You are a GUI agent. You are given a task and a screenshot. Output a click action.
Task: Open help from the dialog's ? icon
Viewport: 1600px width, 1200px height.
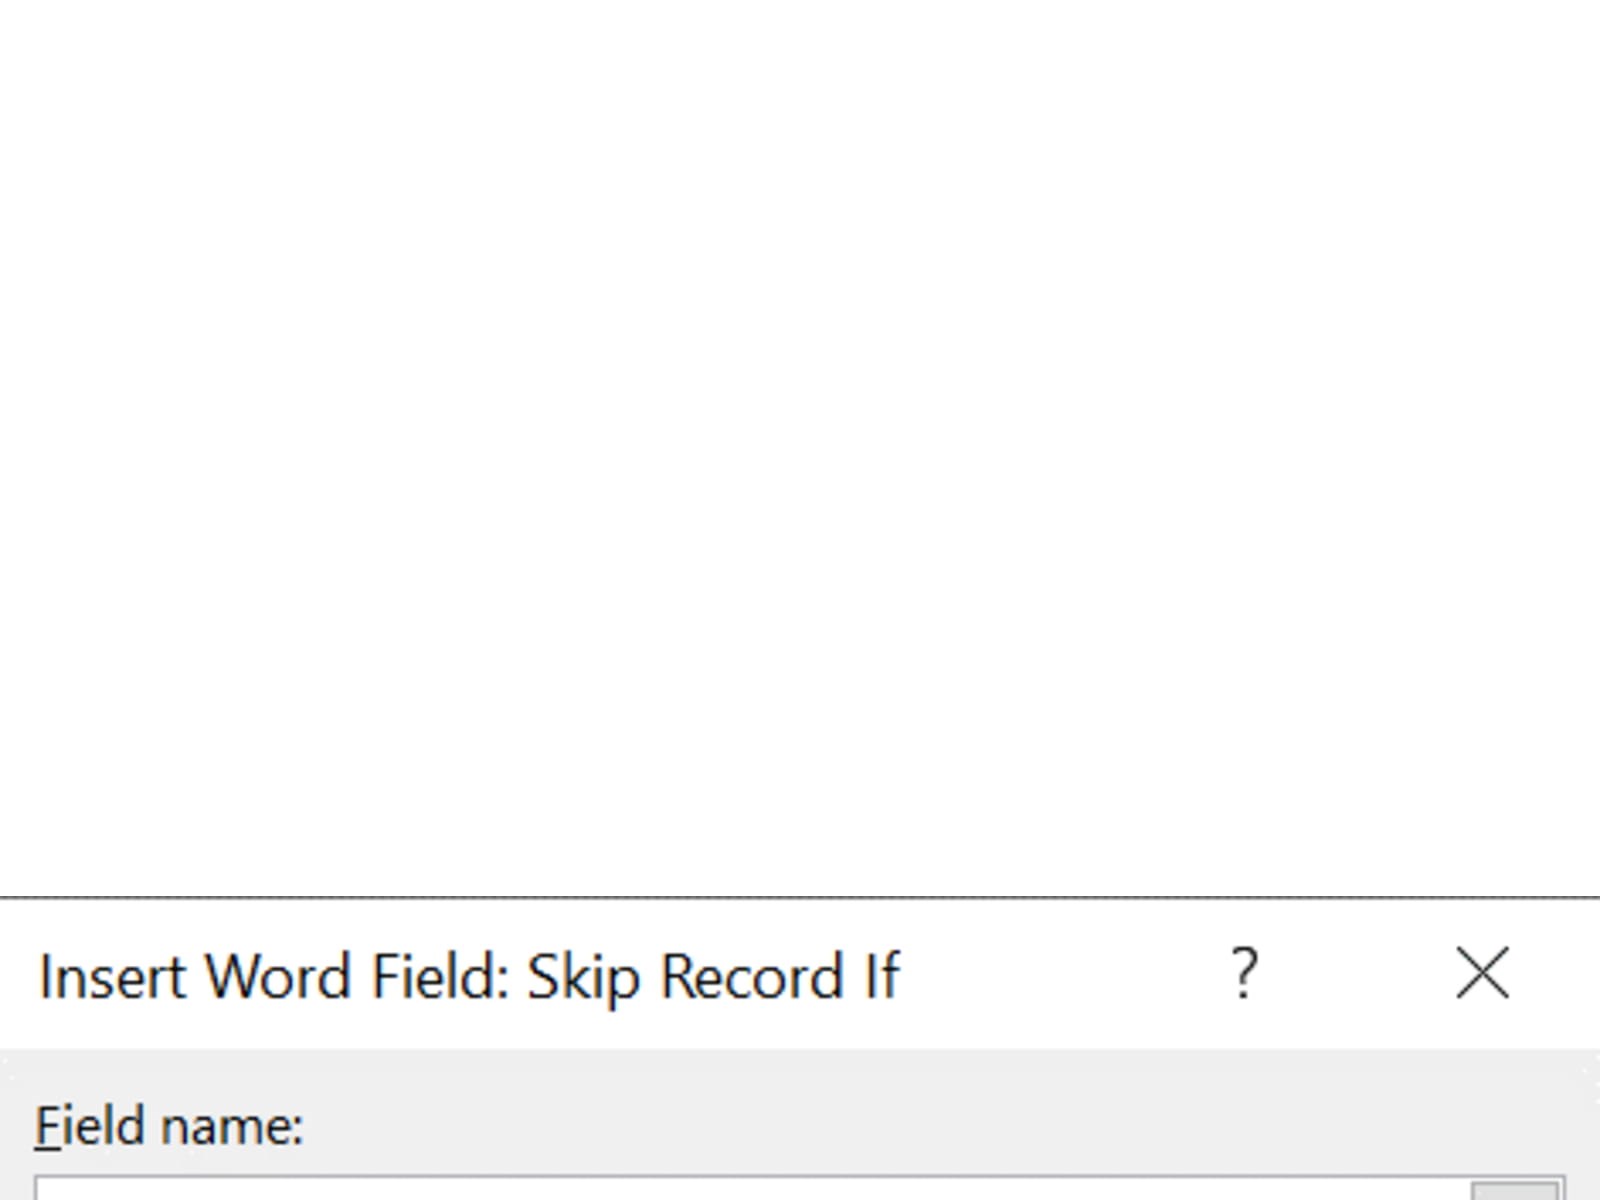(x=1243, y=973)
